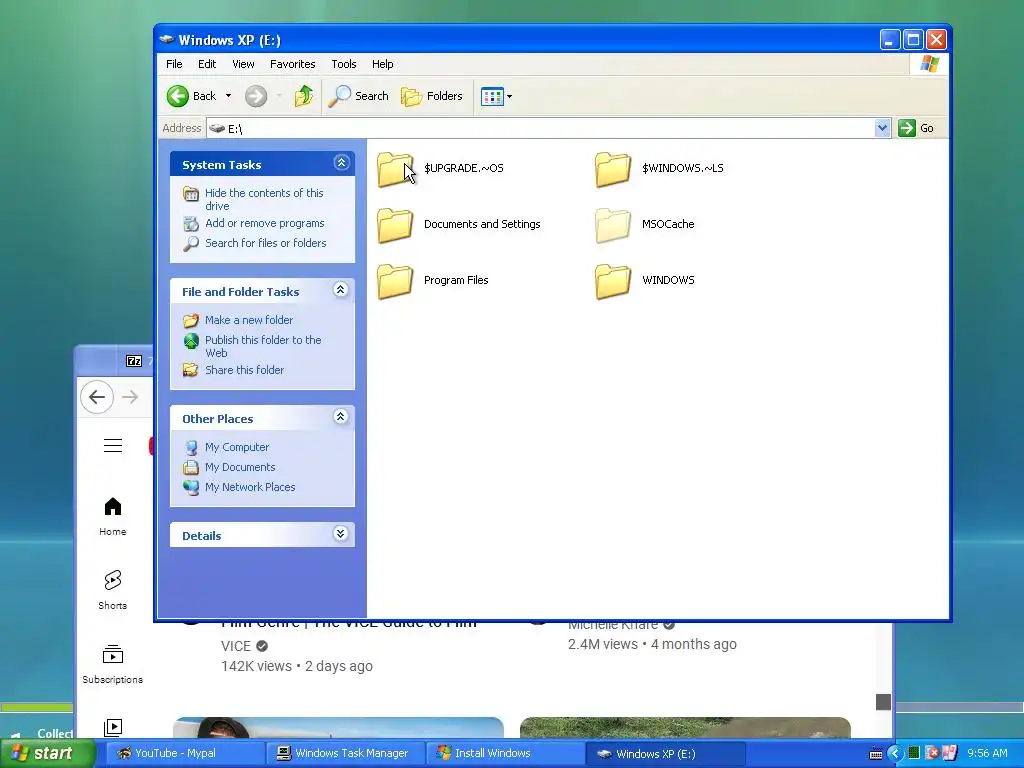Image resolution: width=1024 pixels, height=768 pixels.
Task: Open My Documents from Other Places
Action: tap(240, 467)
